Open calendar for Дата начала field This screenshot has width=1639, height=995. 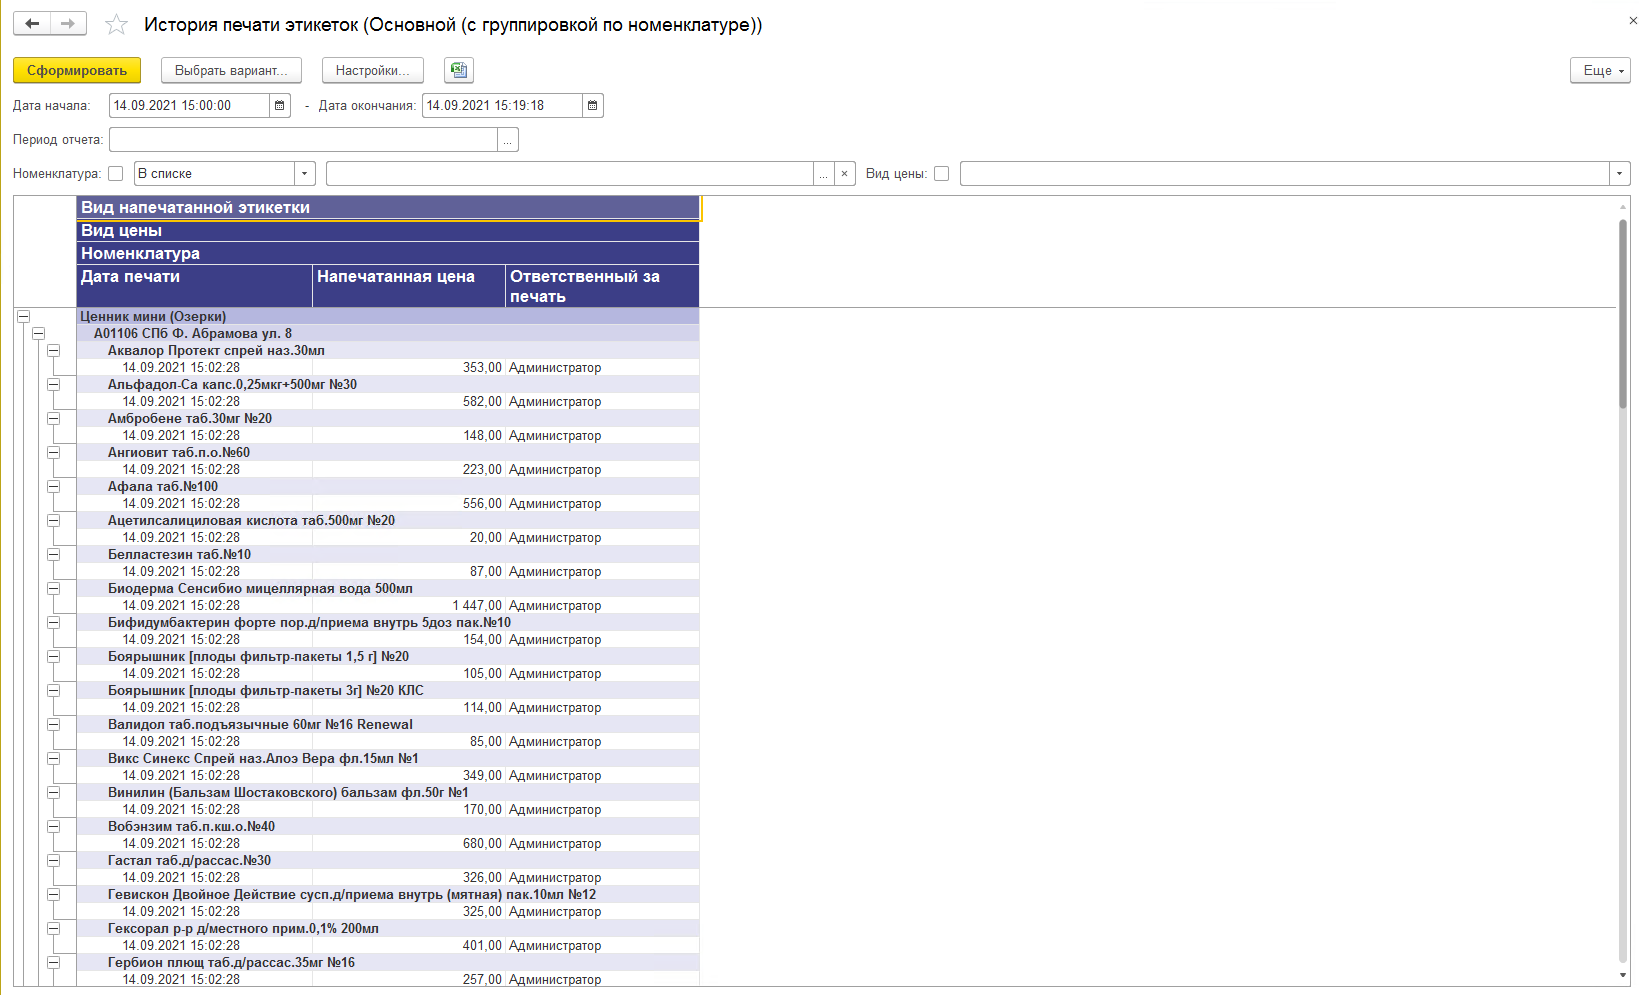280,105
